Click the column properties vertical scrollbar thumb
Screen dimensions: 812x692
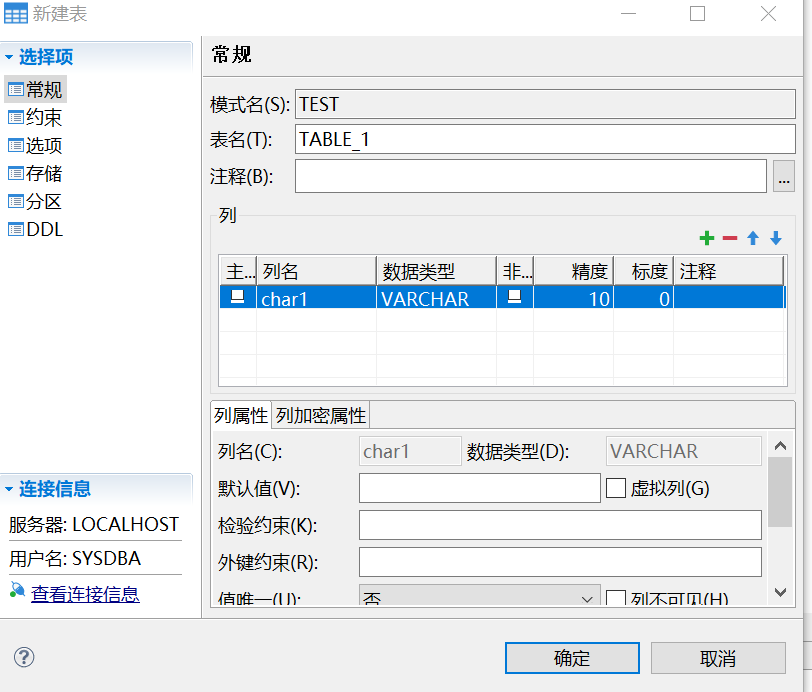(780, 492)
